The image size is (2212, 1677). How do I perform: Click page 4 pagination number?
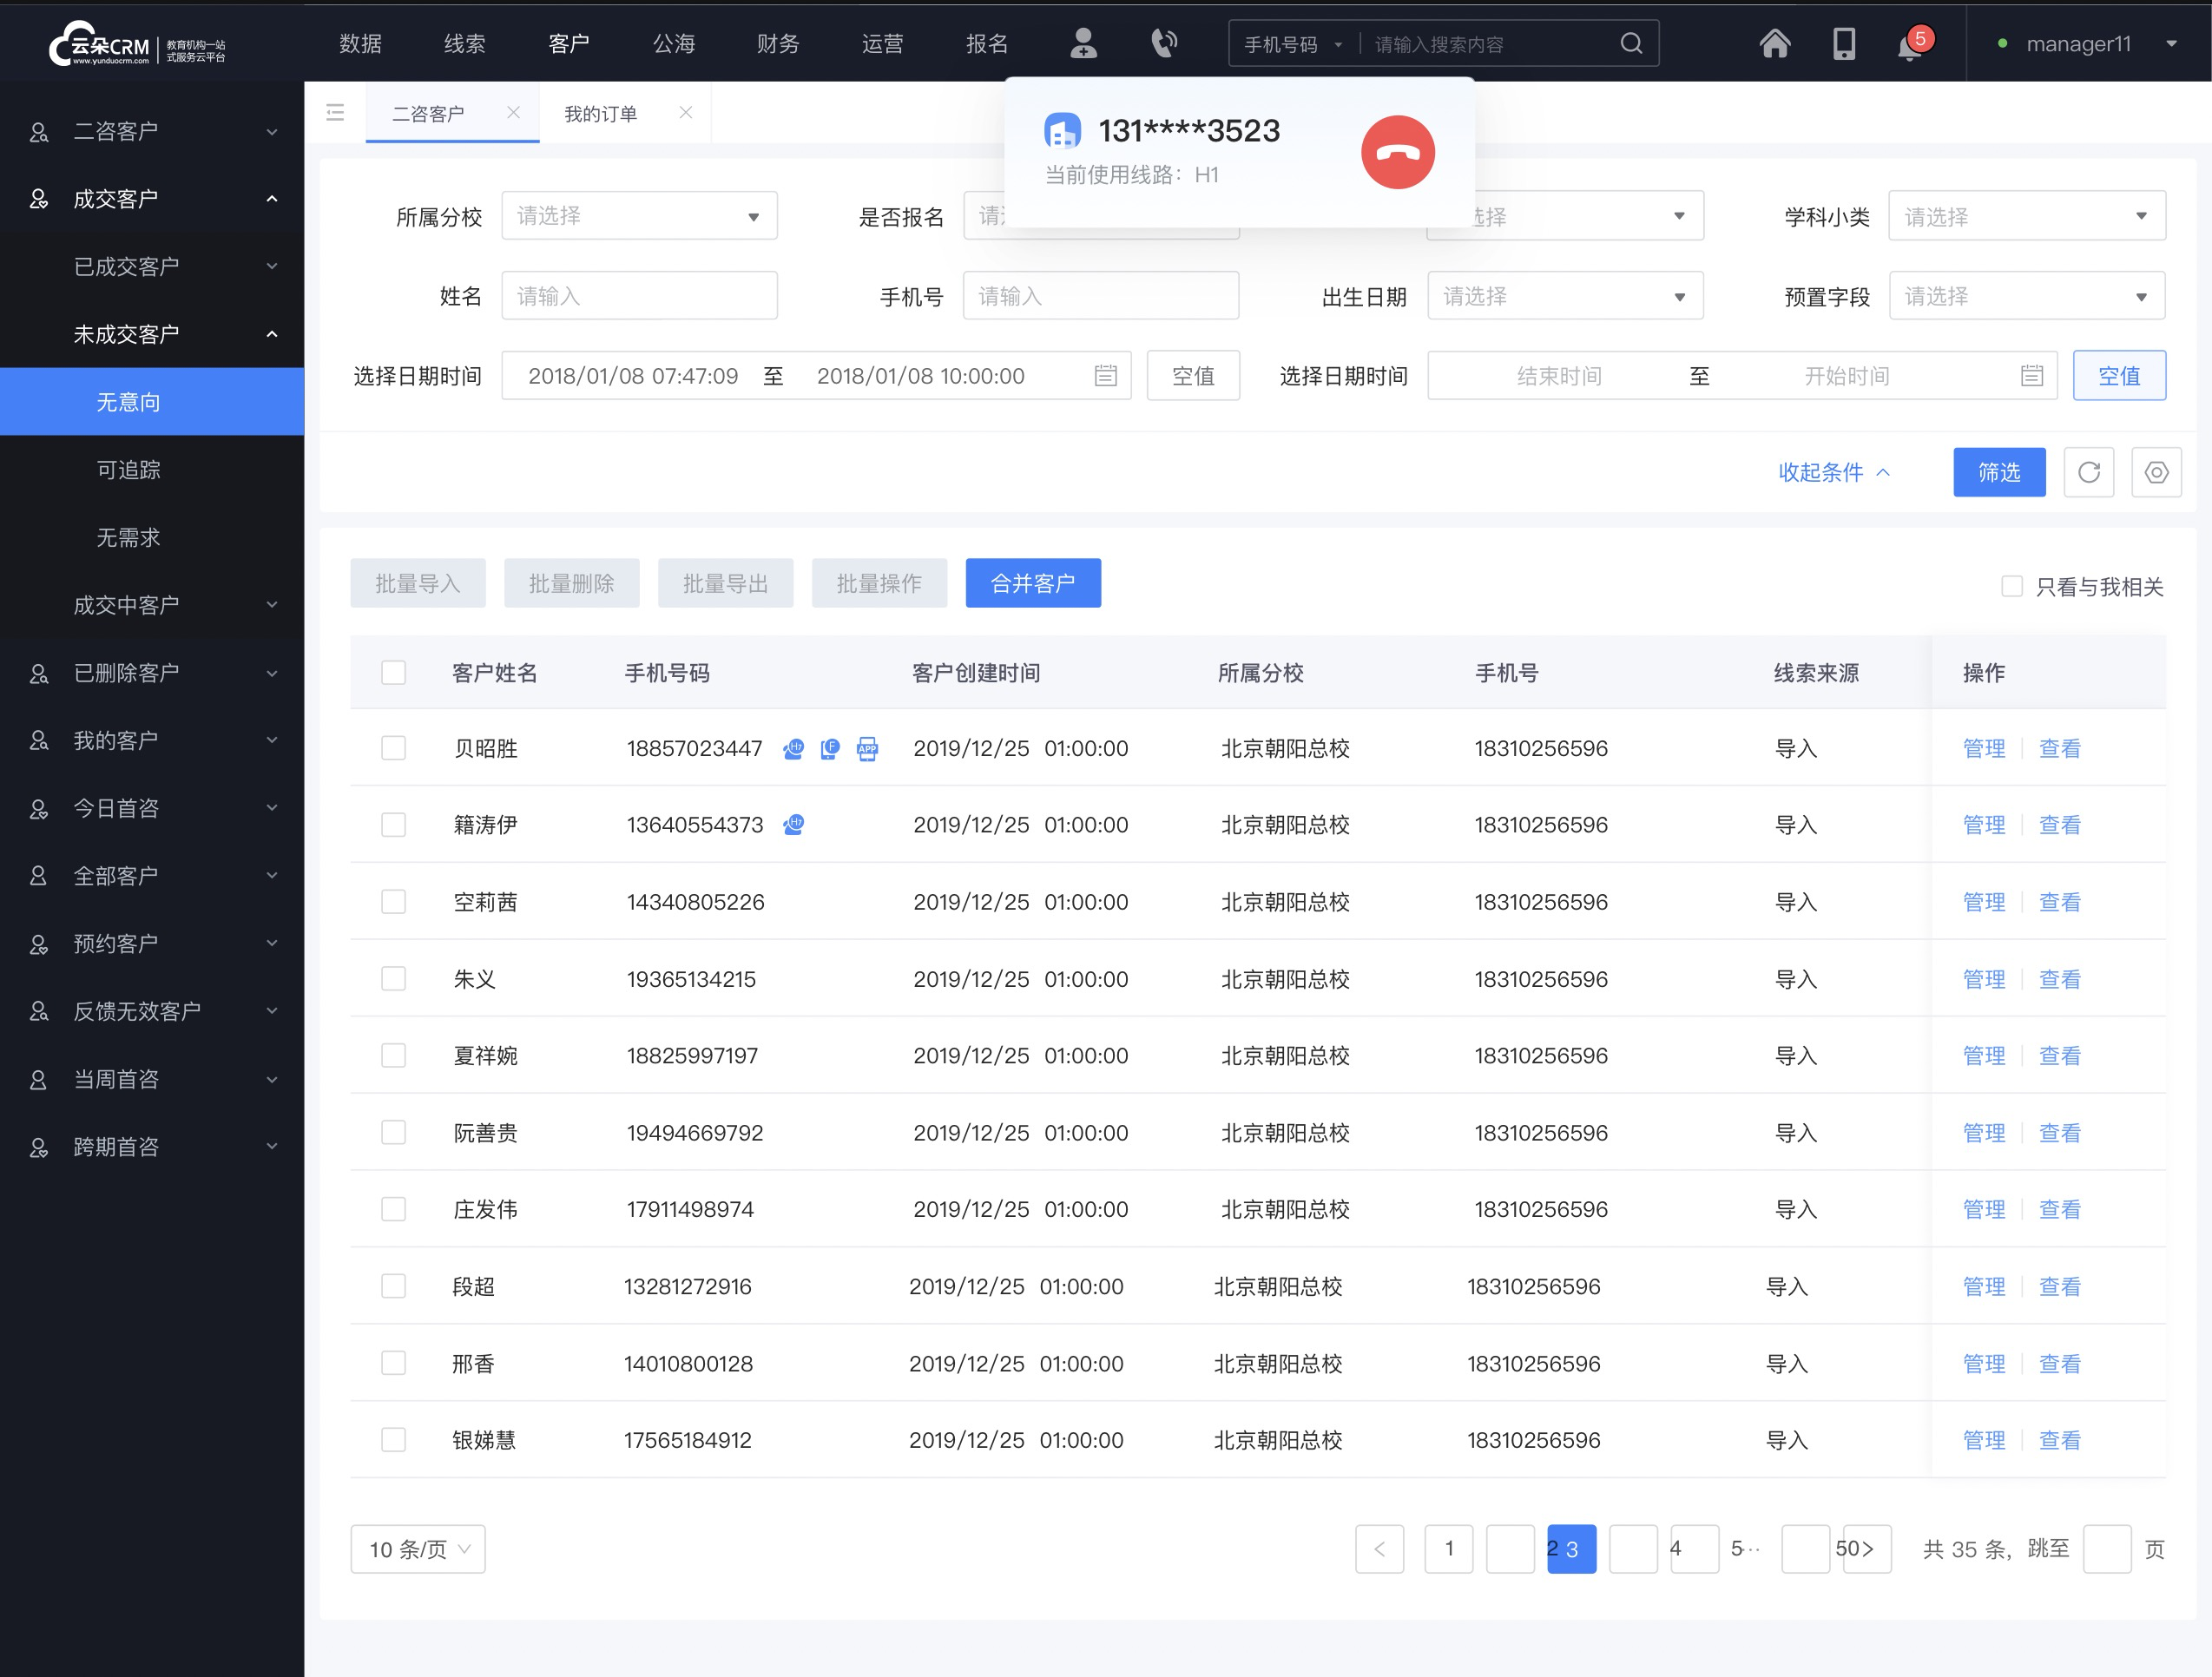1675,1547
